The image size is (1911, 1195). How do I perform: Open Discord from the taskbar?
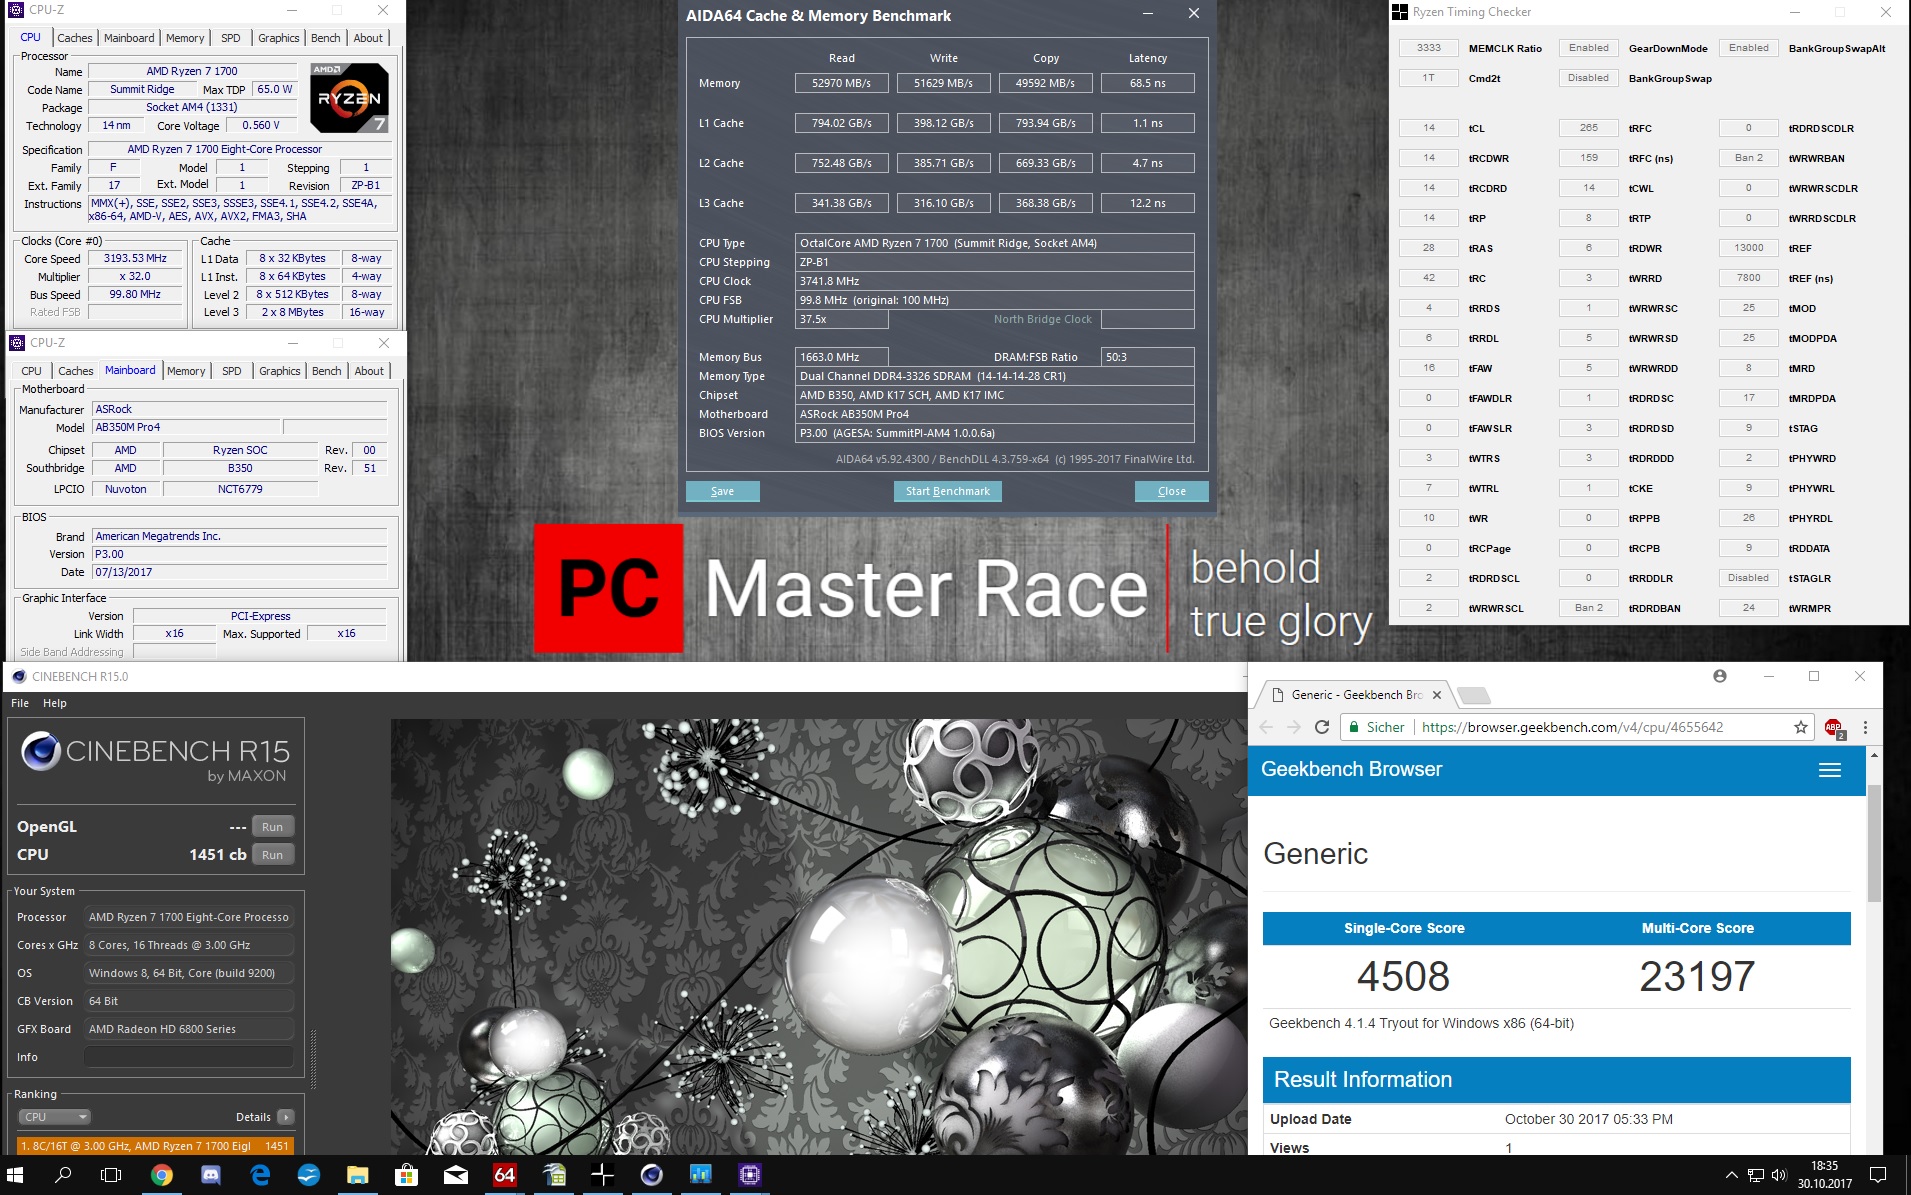[210, 1175]
